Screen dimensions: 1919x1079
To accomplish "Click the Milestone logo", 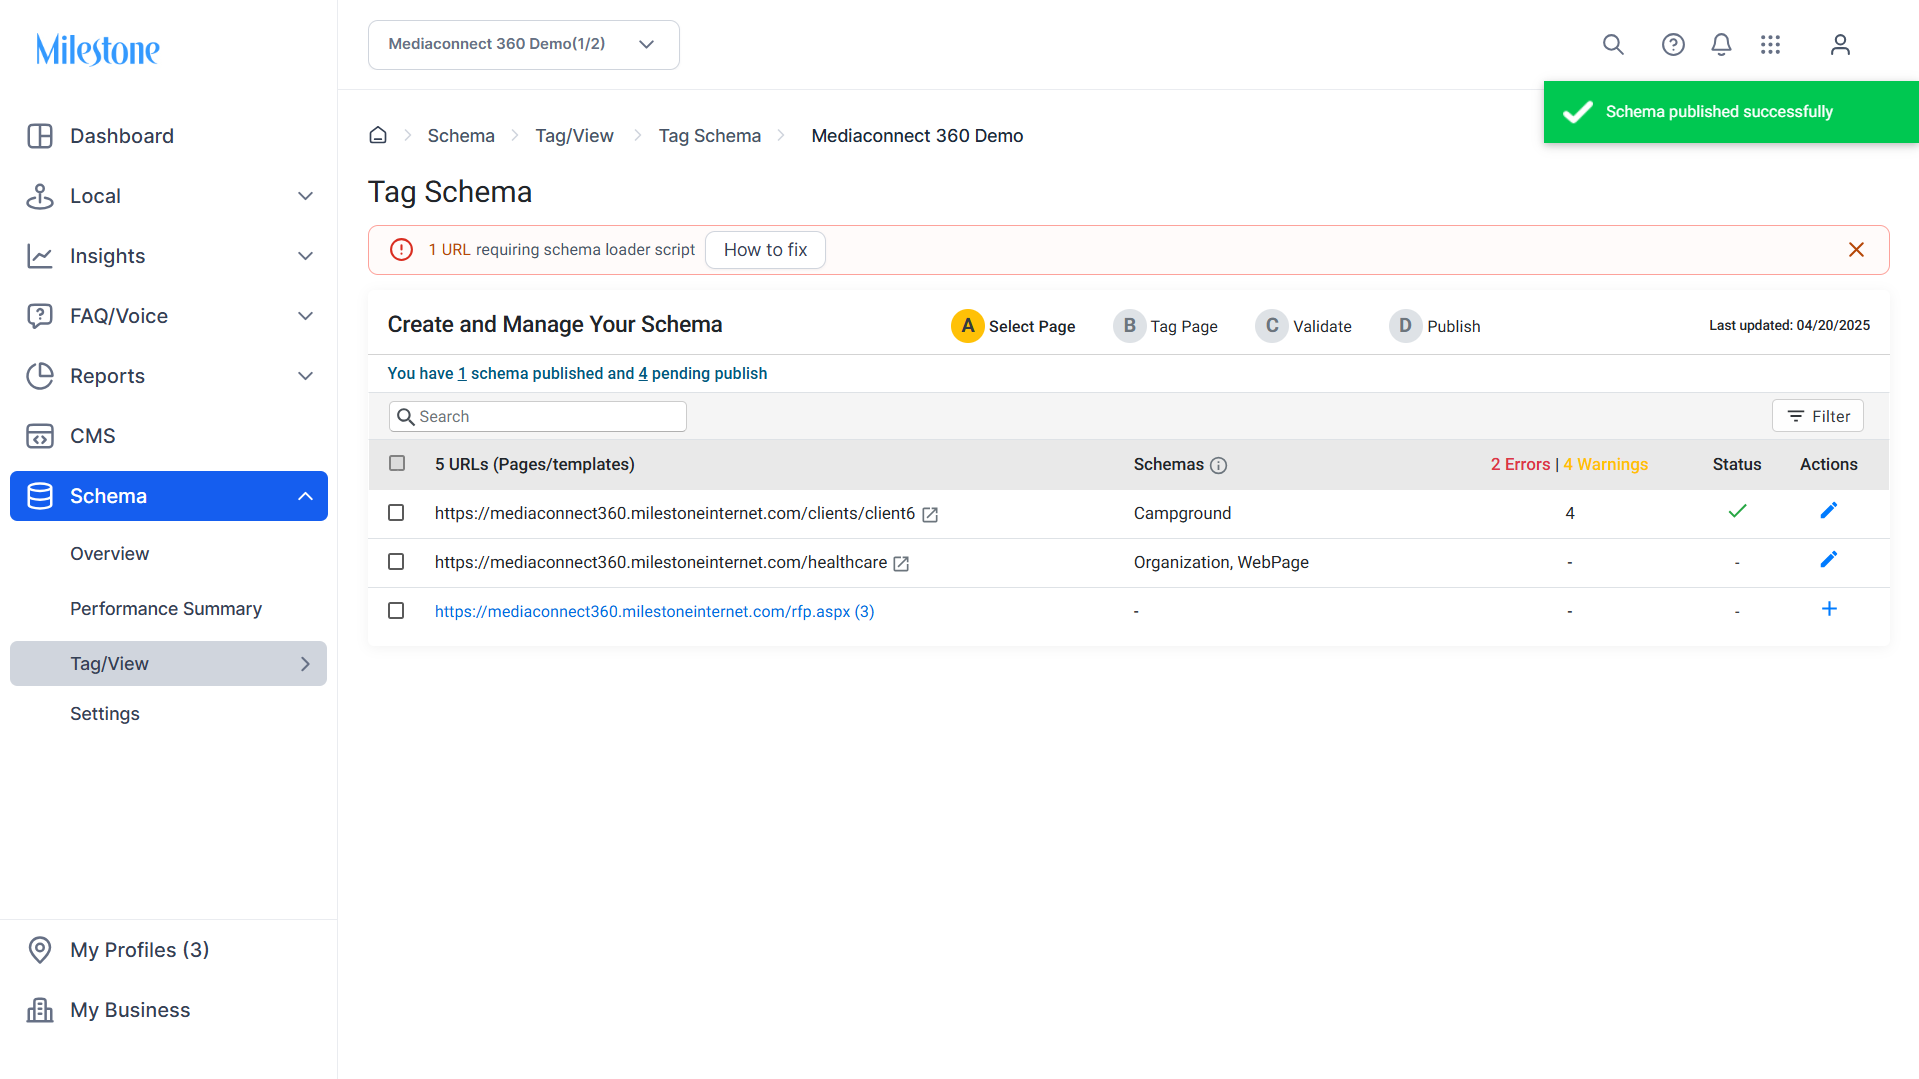I will tap(97, 49).
